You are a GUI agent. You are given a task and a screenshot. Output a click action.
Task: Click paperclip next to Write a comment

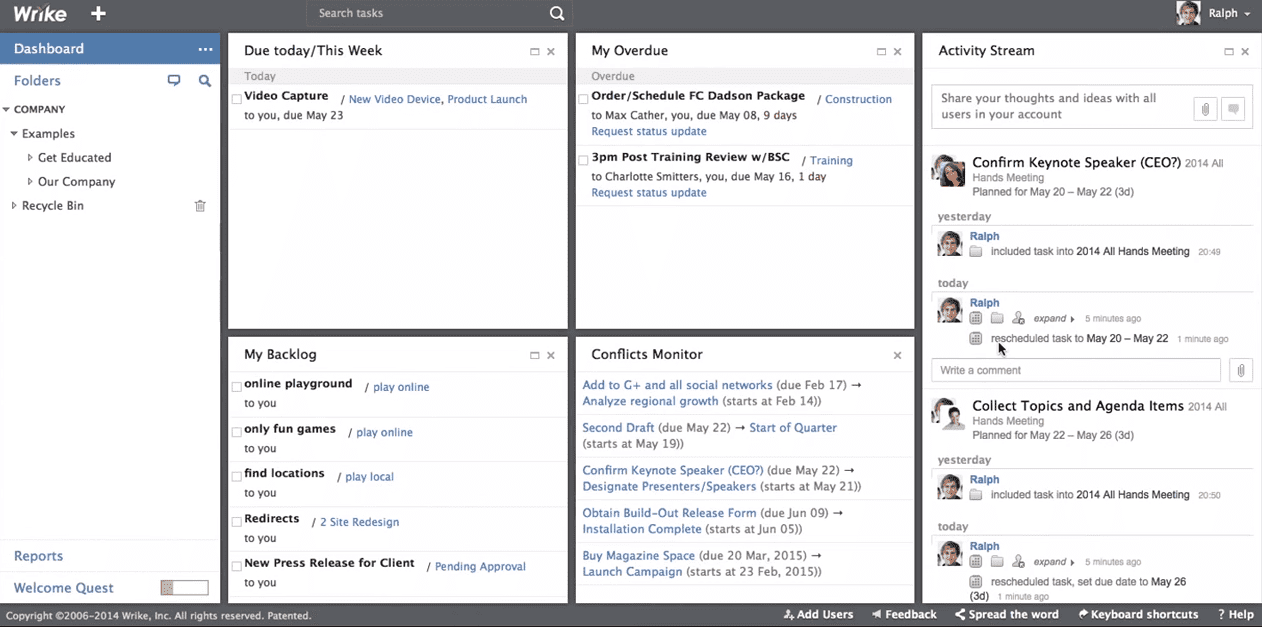1239,370
